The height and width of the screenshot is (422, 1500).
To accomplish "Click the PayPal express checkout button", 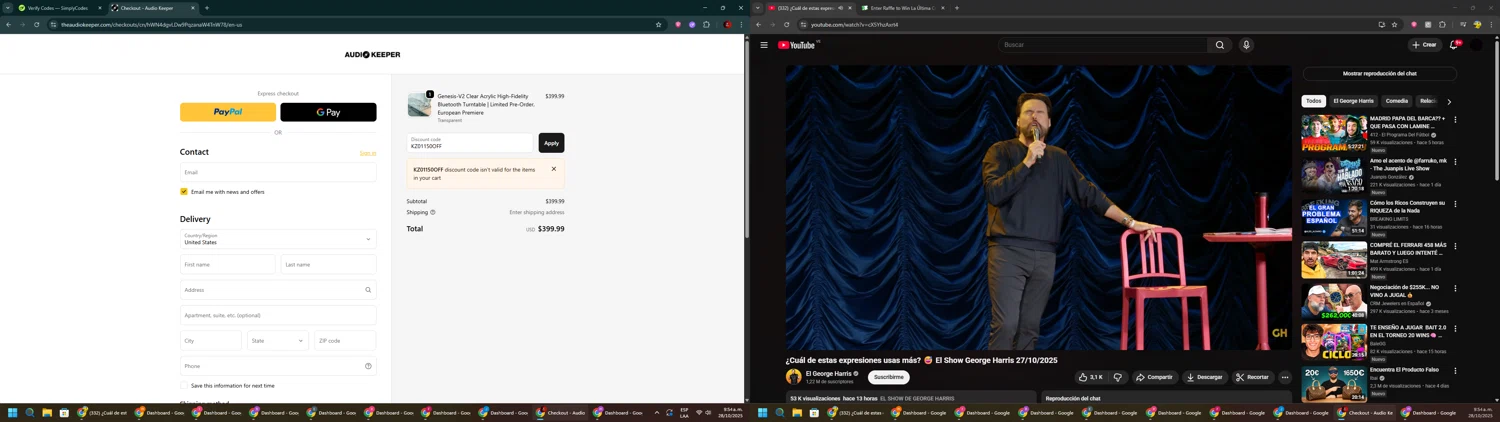I will tap(228, 112).
